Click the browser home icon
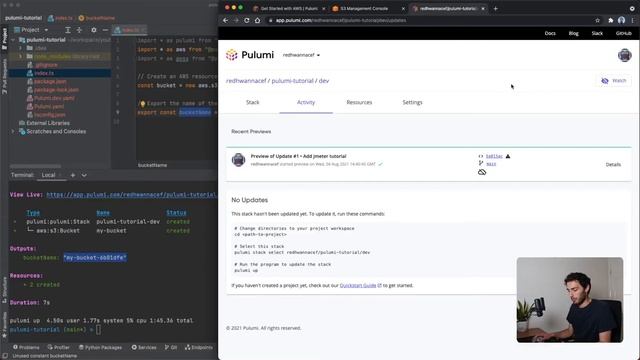 pyautogui.click(x=257, y=20)
